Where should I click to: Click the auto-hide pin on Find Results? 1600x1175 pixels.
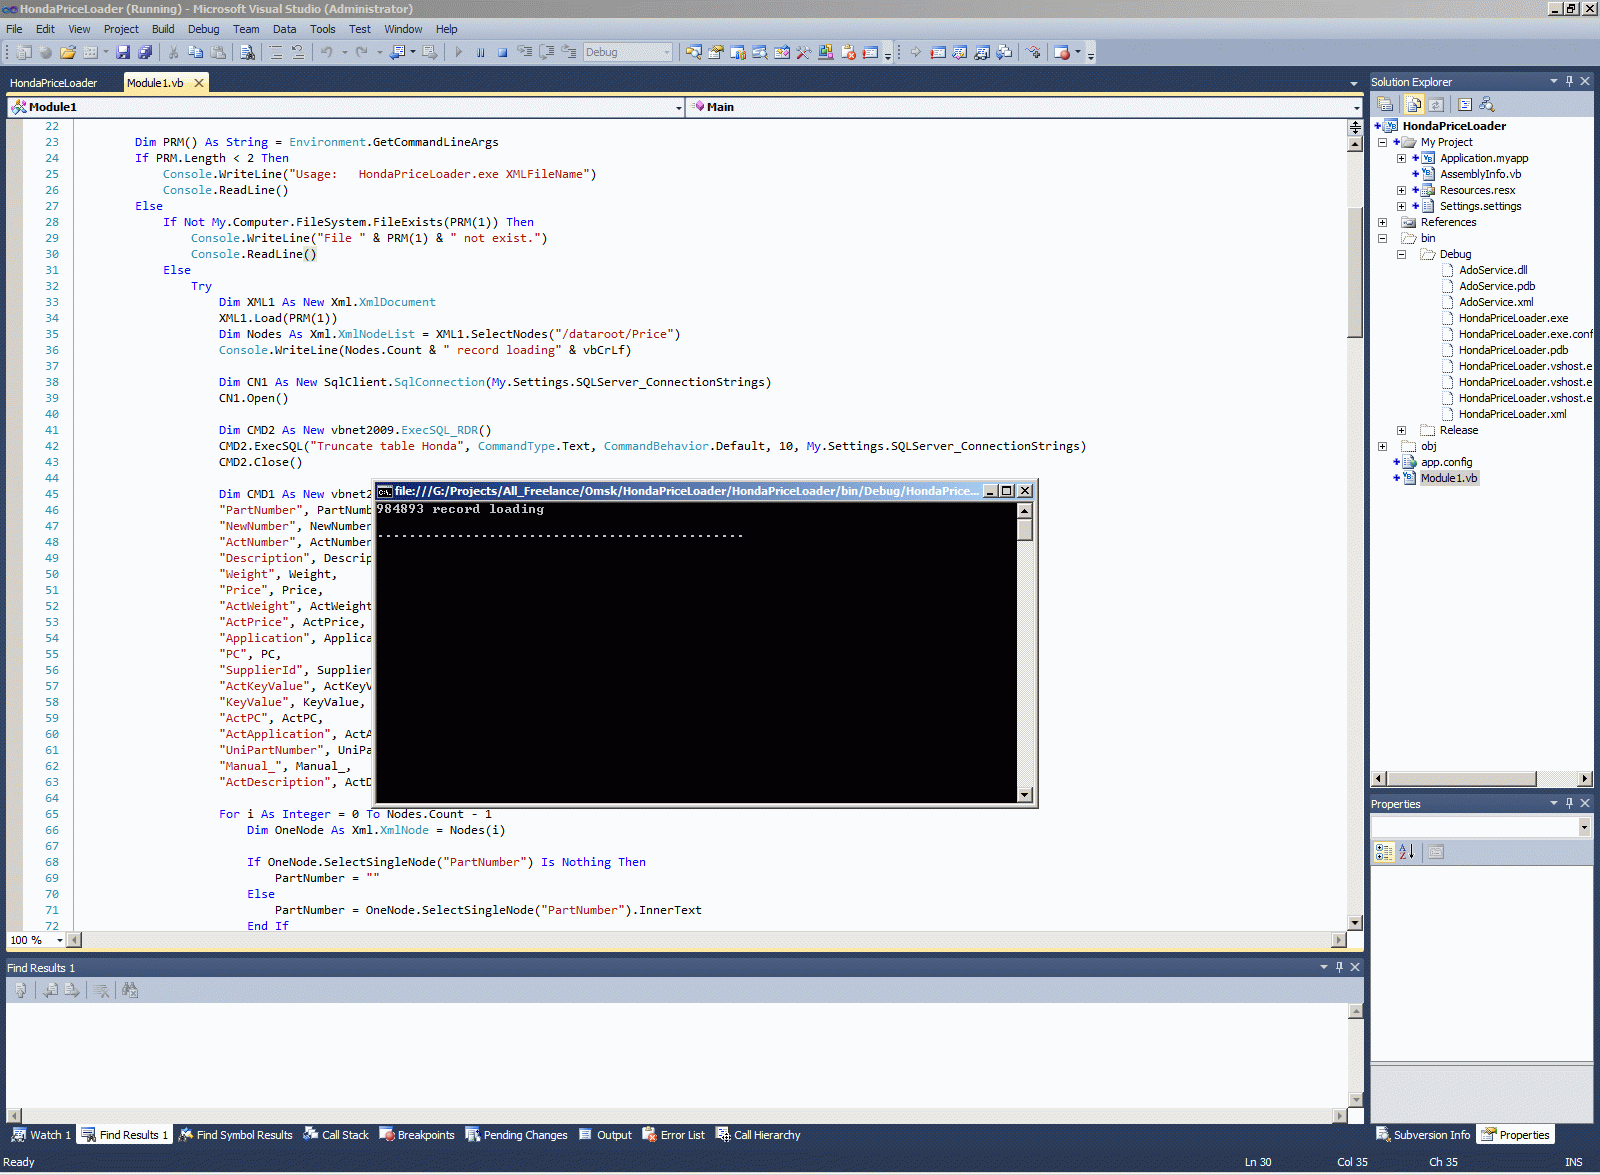tap(1339, 967)
